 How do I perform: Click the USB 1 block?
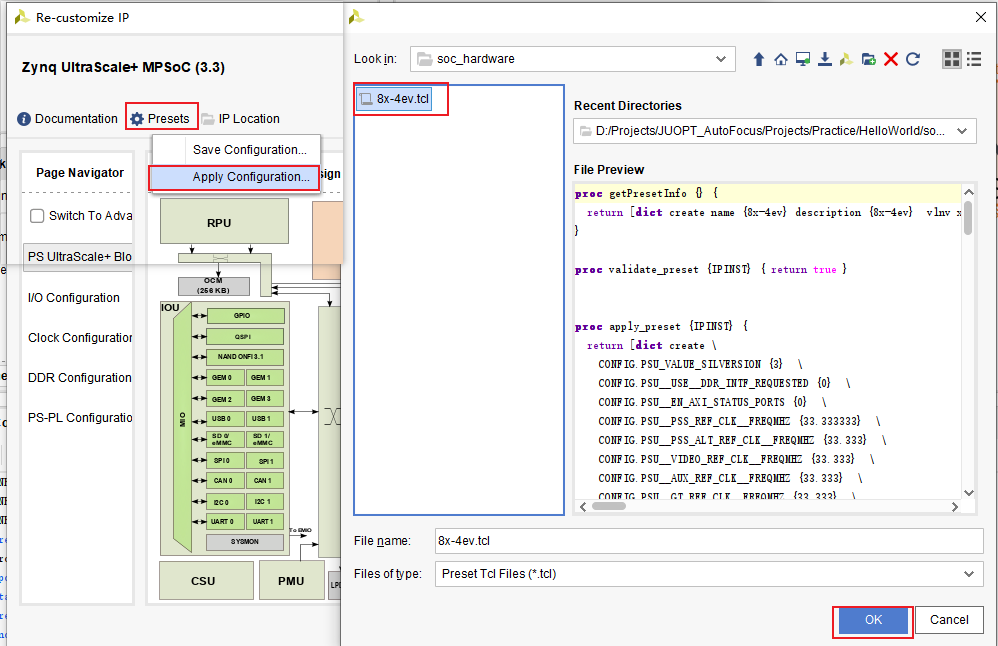pos(265,419)
